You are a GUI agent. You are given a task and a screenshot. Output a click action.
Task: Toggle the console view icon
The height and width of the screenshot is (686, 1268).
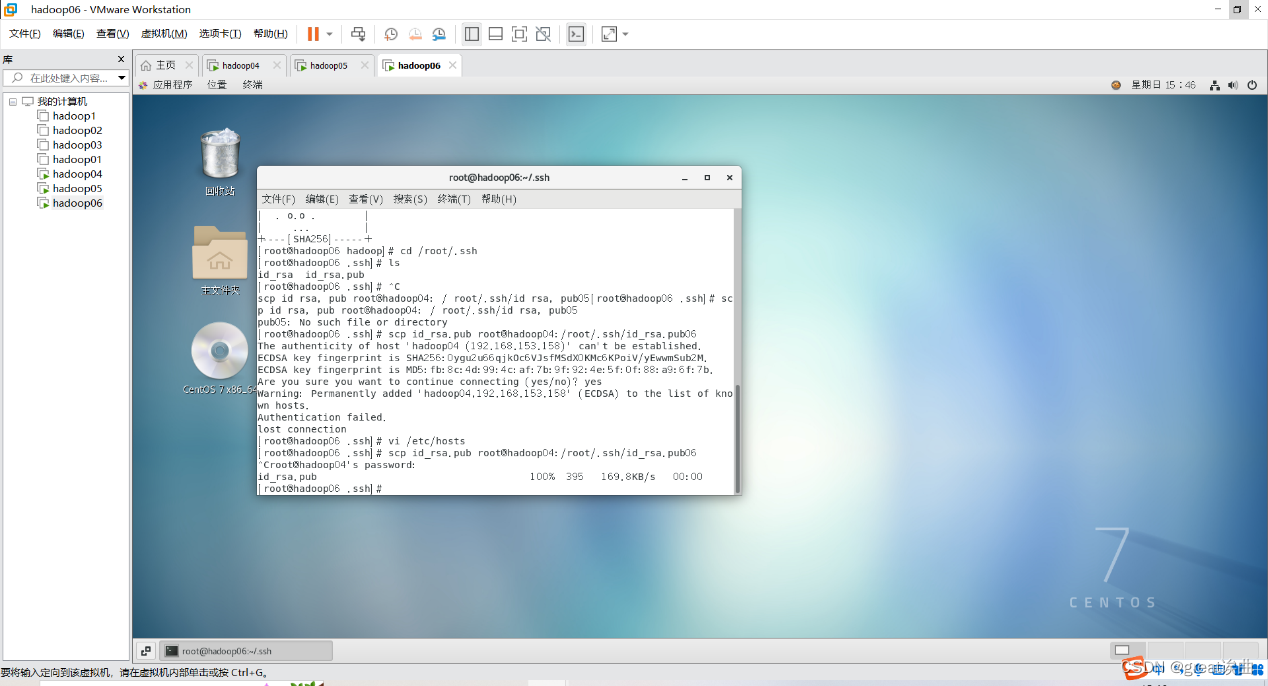[x=576, y=34]
